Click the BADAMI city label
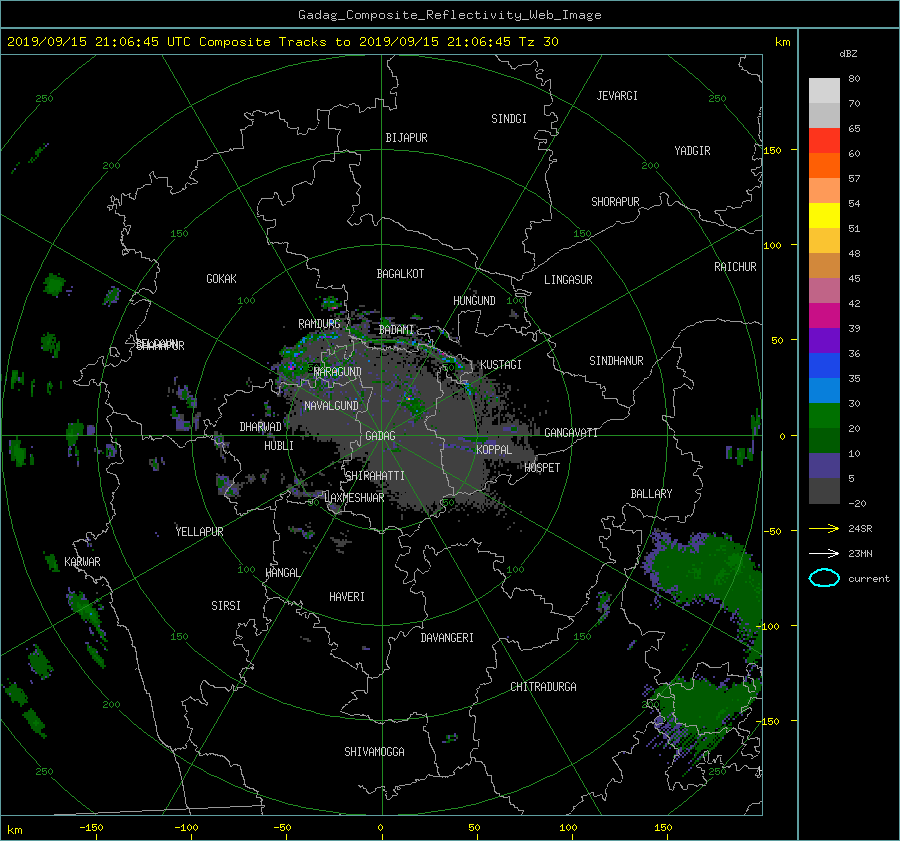This screenshot has height=841, width=900. [x=396, y=330]
